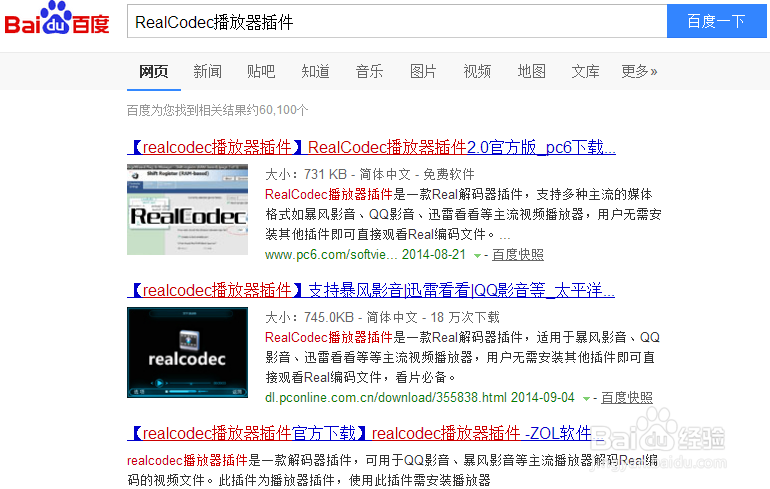Open the 视频 tab
The width and height of the screenshot is (770, 489).
pos(477,72)
